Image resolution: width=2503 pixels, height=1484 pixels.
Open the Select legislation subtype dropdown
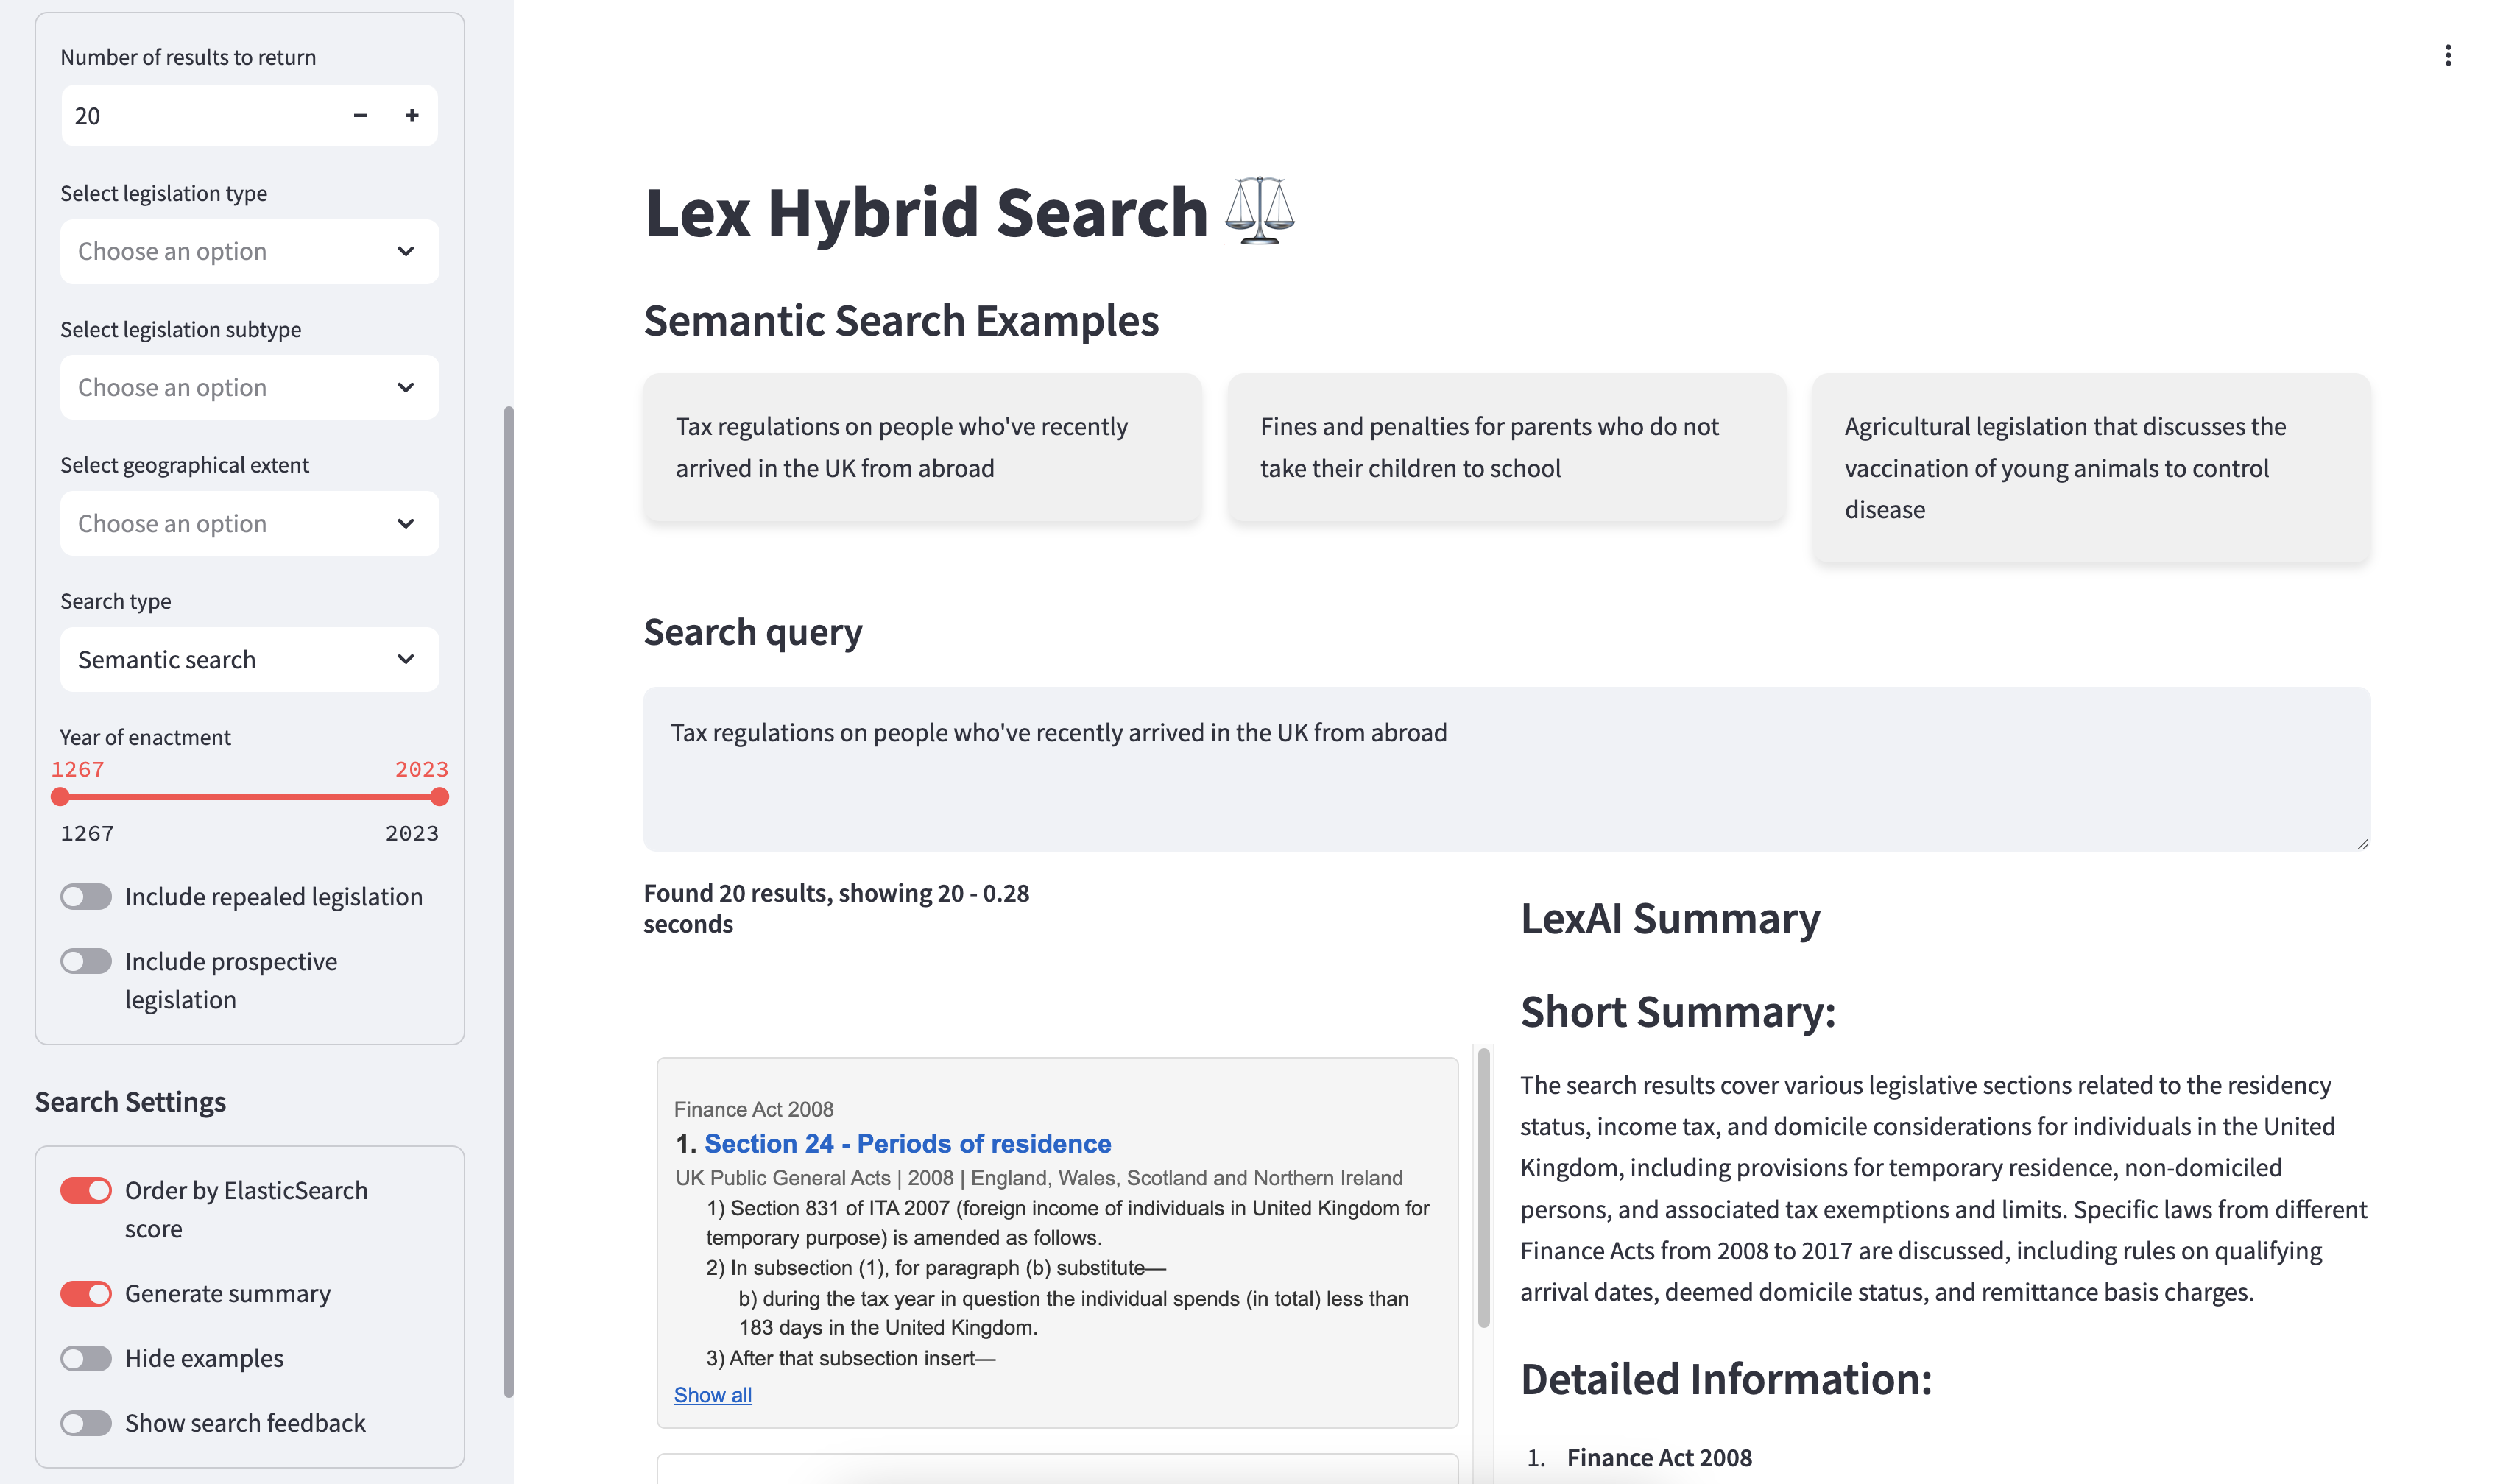pos(249,387)
